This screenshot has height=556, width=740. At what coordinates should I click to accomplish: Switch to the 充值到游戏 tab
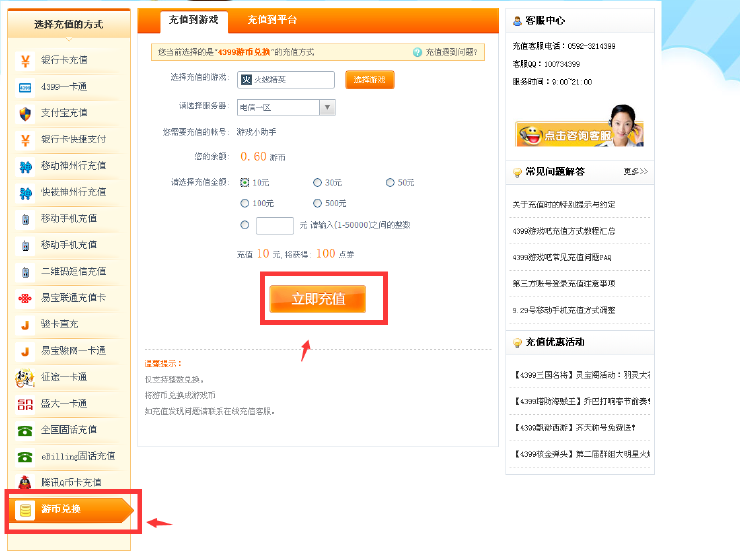click(193, 20)
